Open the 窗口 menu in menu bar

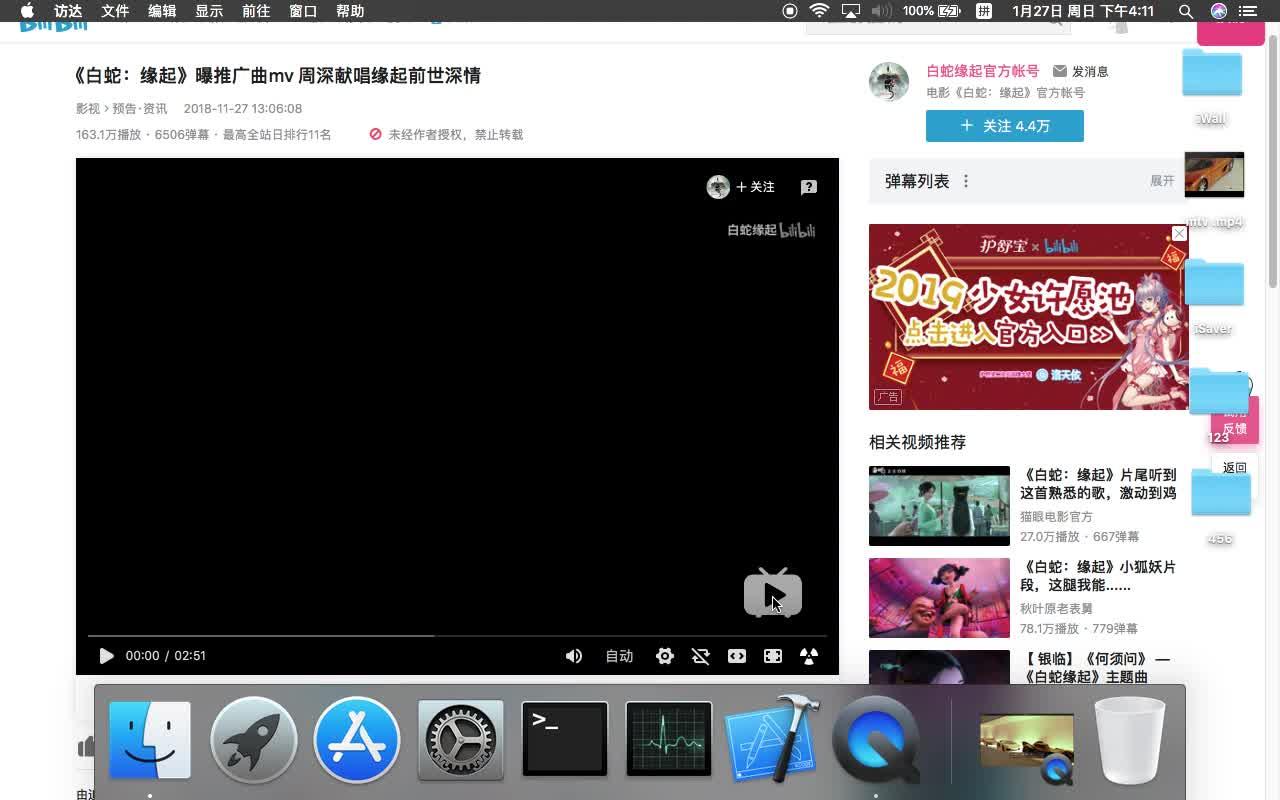point(303,11)
